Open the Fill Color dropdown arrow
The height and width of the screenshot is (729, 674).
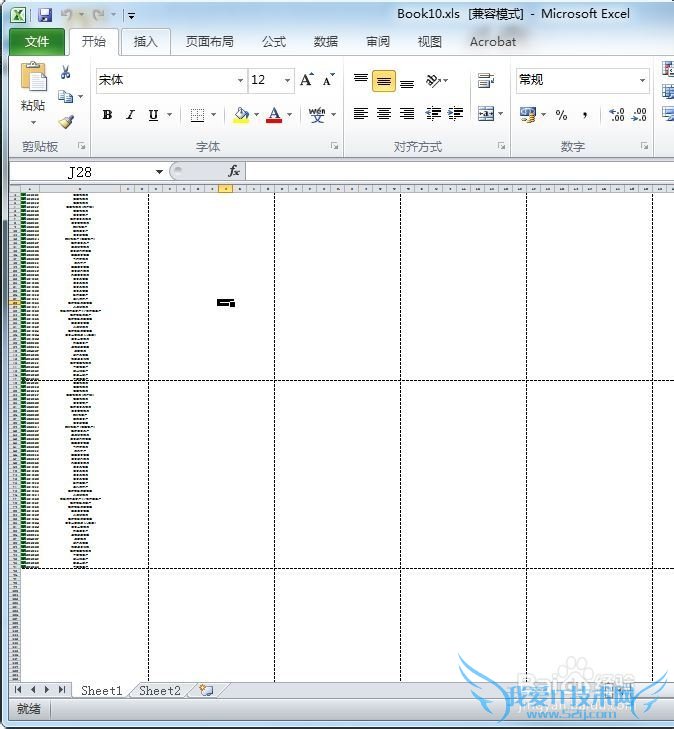click(x=257, y=114)
